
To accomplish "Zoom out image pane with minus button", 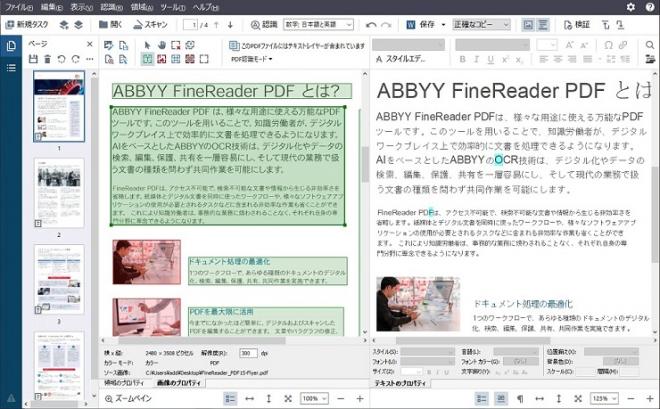I will pyautogui.click(x=341, y=398).
